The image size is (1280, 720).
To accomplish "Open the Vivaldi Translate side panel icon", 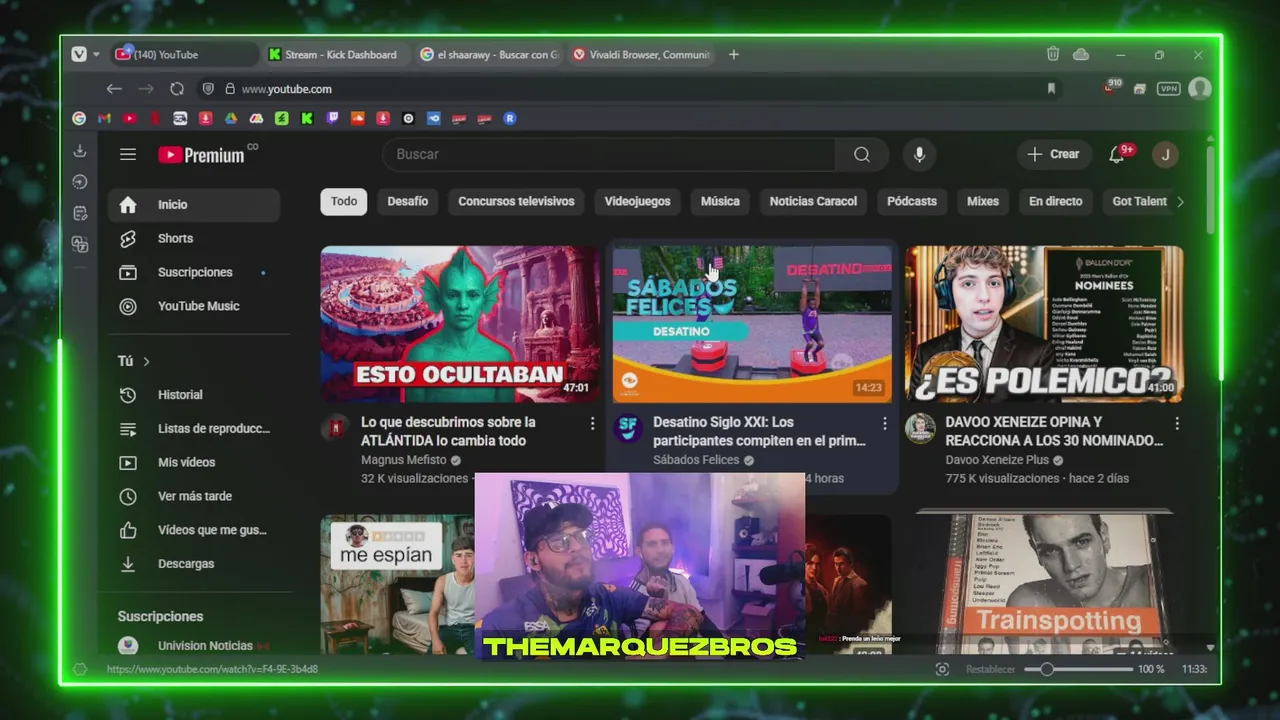I will tap(80, 244).
